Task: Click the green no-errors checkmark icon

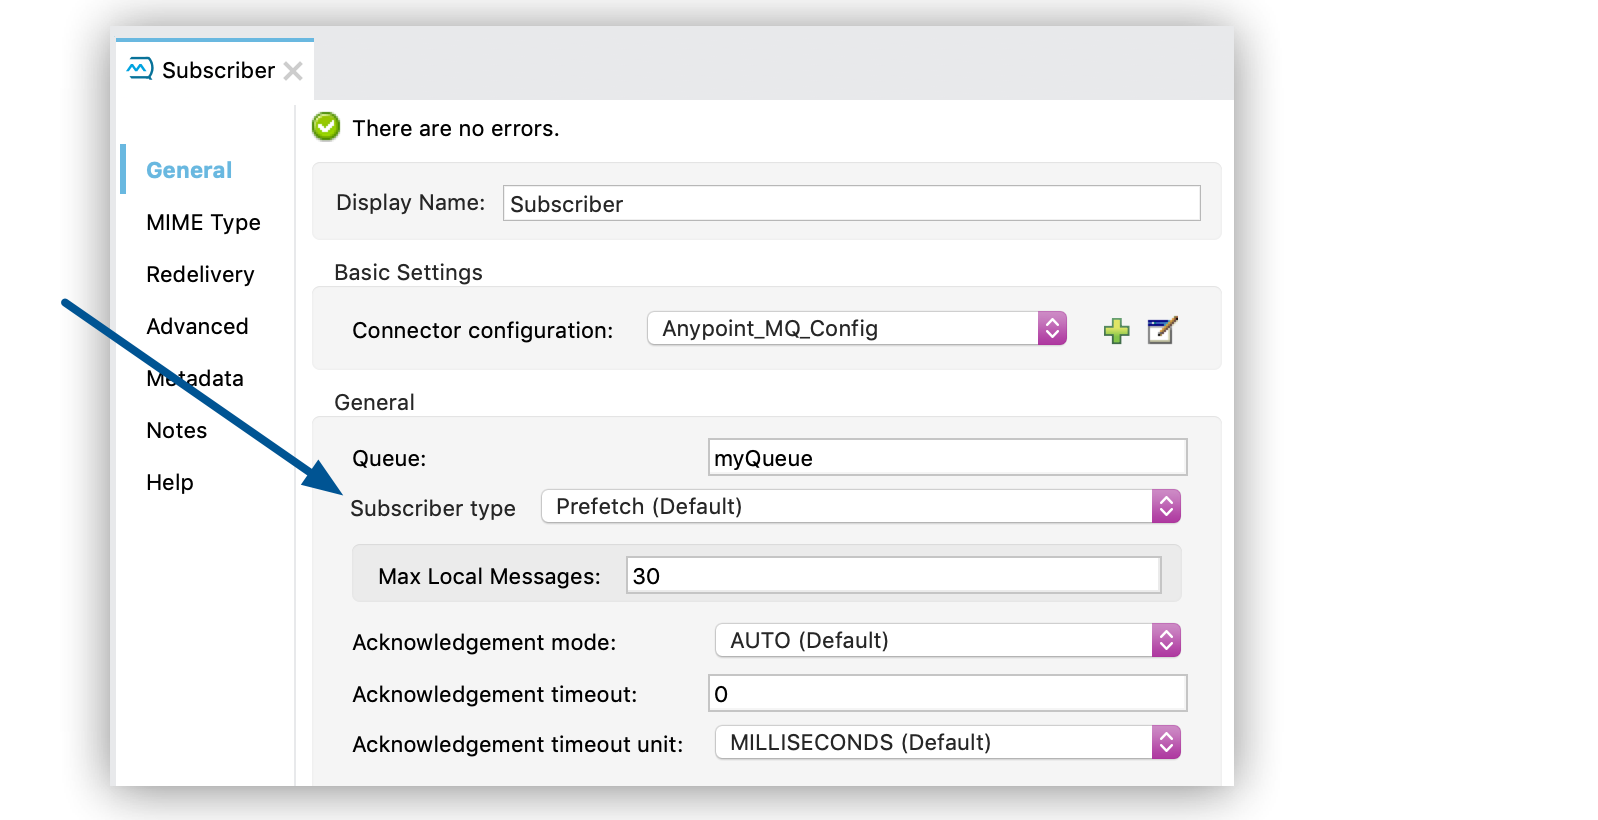Action: click(326, 127)
